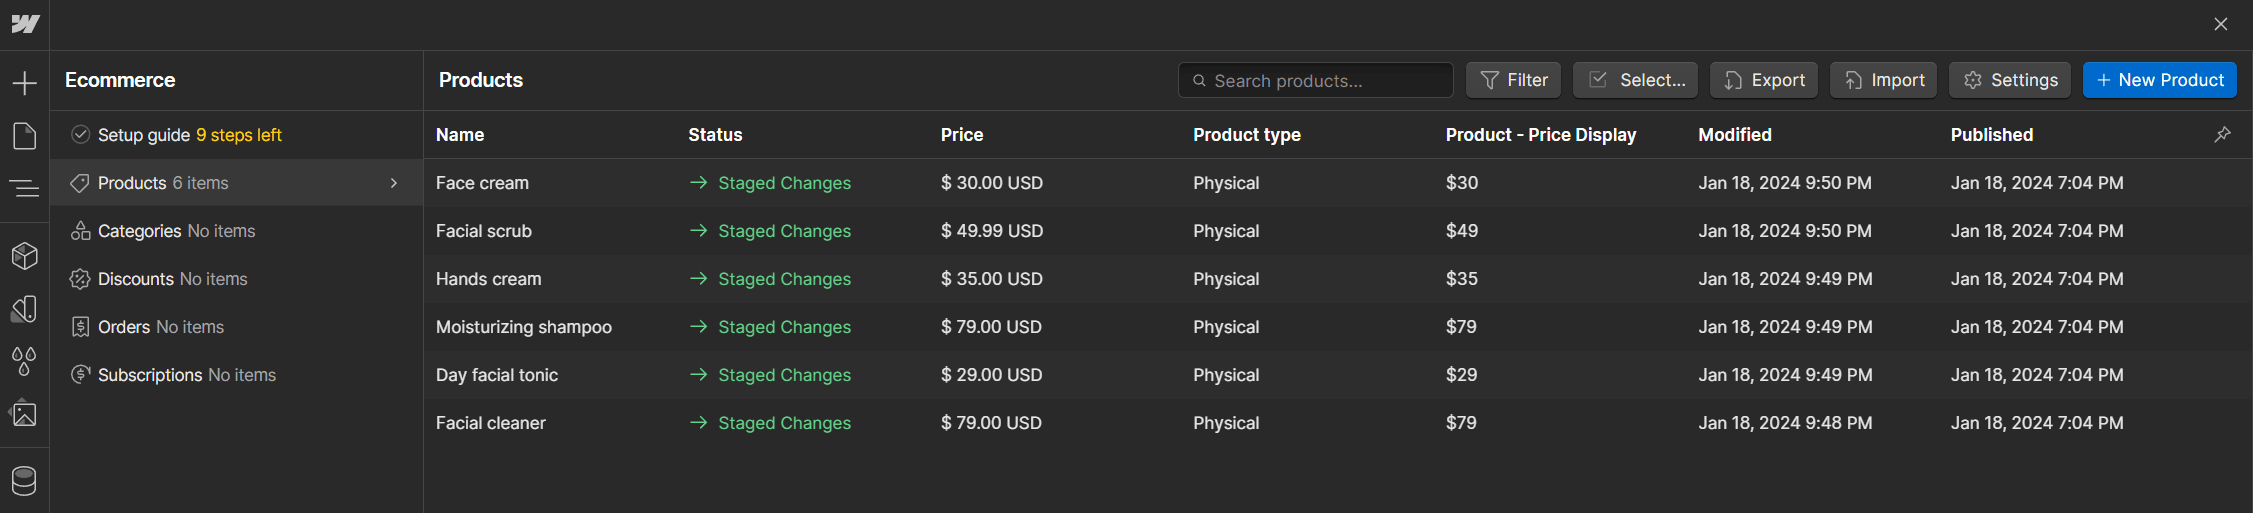Open the Add elements panel
Viewport: 2253px width, 513px height.
(x=24, y=83)
